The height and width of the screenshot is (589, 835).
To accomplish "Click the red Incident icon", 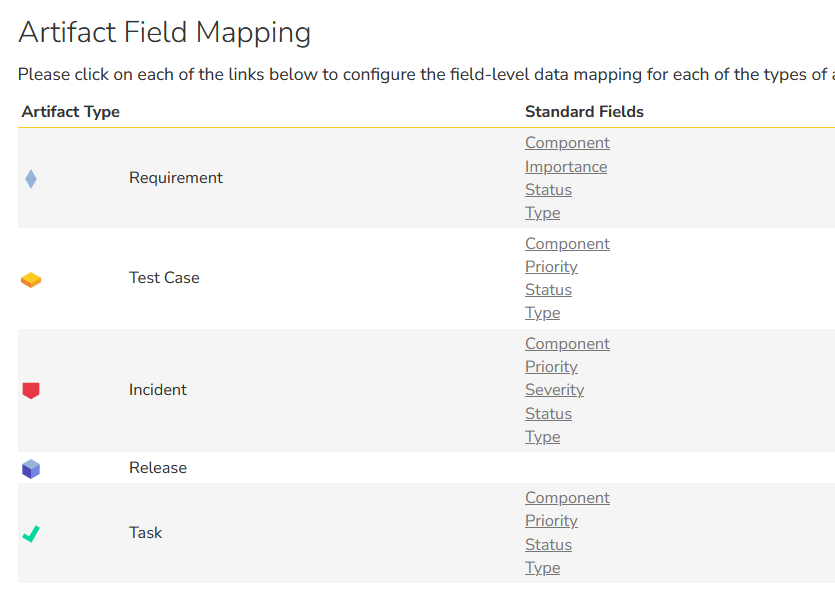I will [x=31, y=390].
